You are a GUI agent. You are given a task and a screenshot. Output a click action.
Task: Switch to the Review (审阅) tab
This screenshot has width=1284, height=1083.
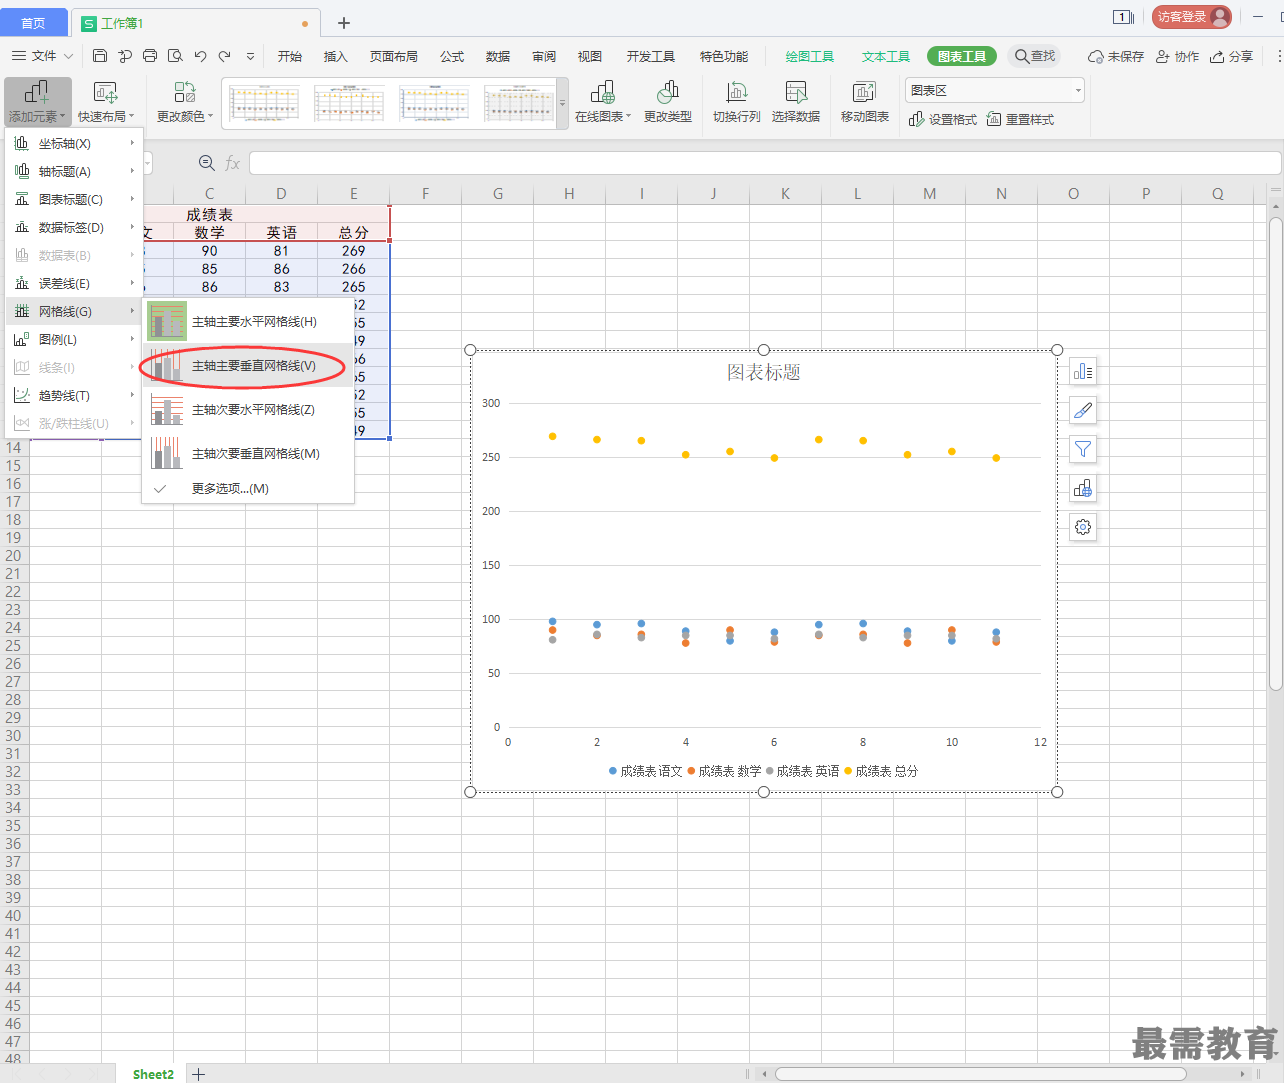click(x=544, y=56)
